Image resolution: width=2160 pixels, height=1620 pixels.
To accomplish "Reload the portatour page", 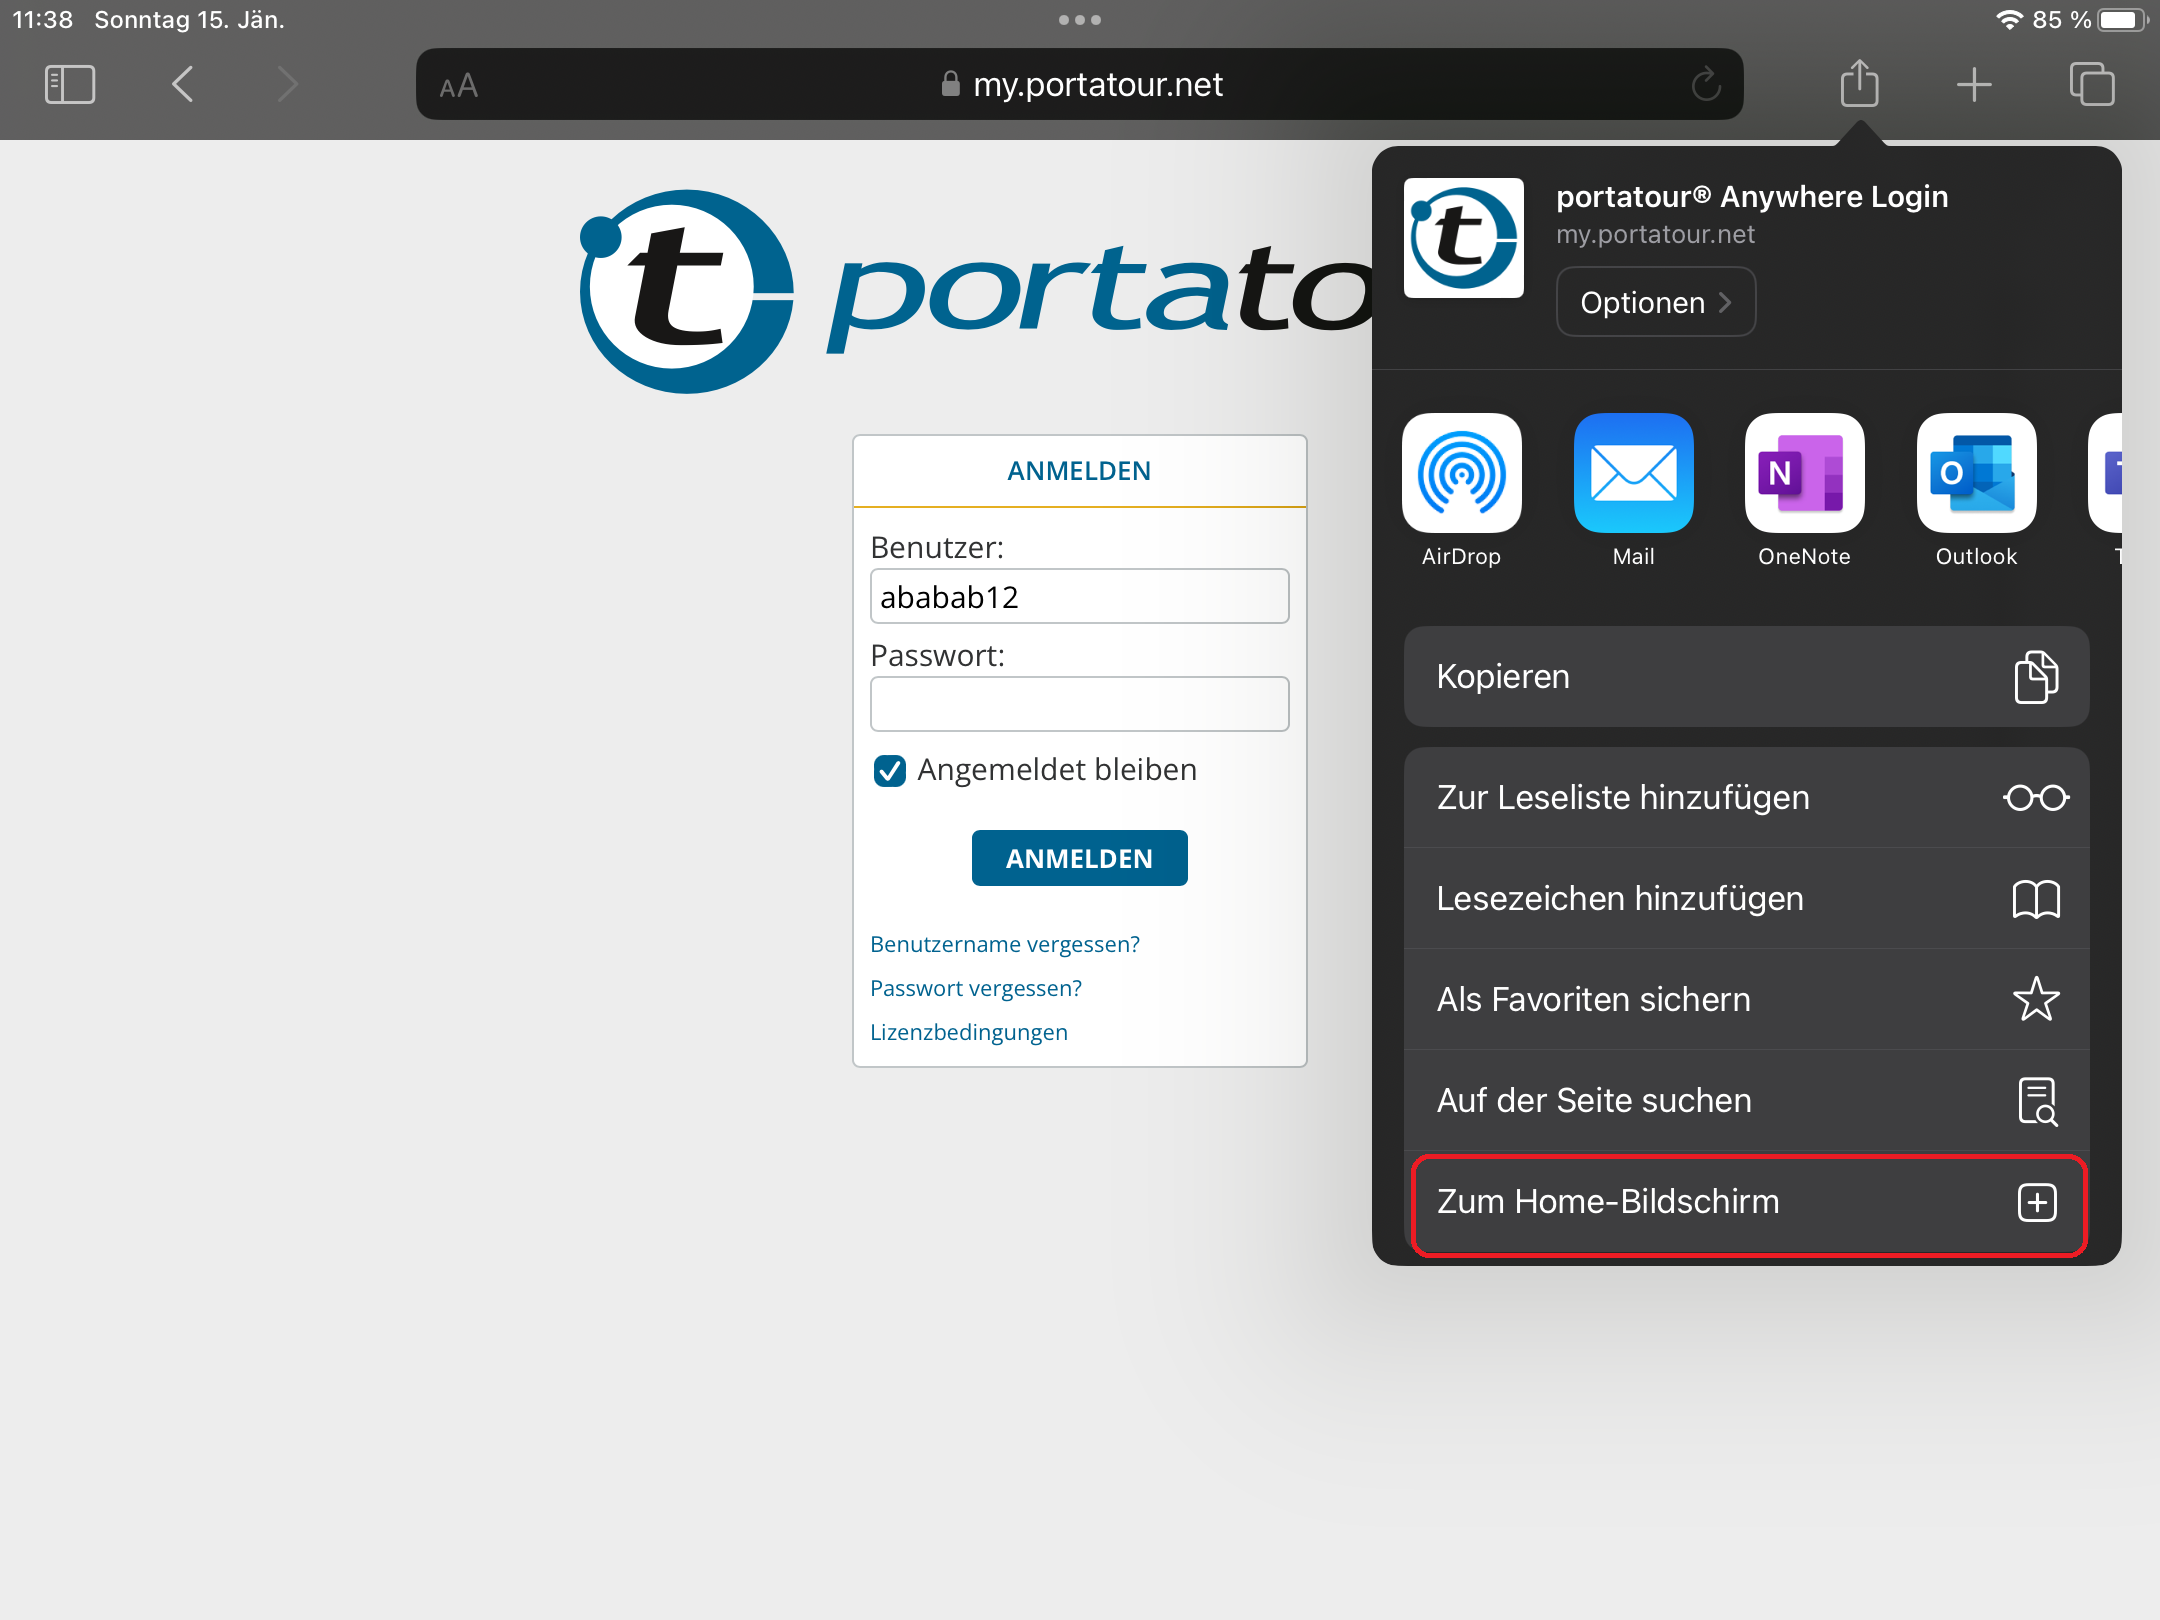I will 1706,85.
